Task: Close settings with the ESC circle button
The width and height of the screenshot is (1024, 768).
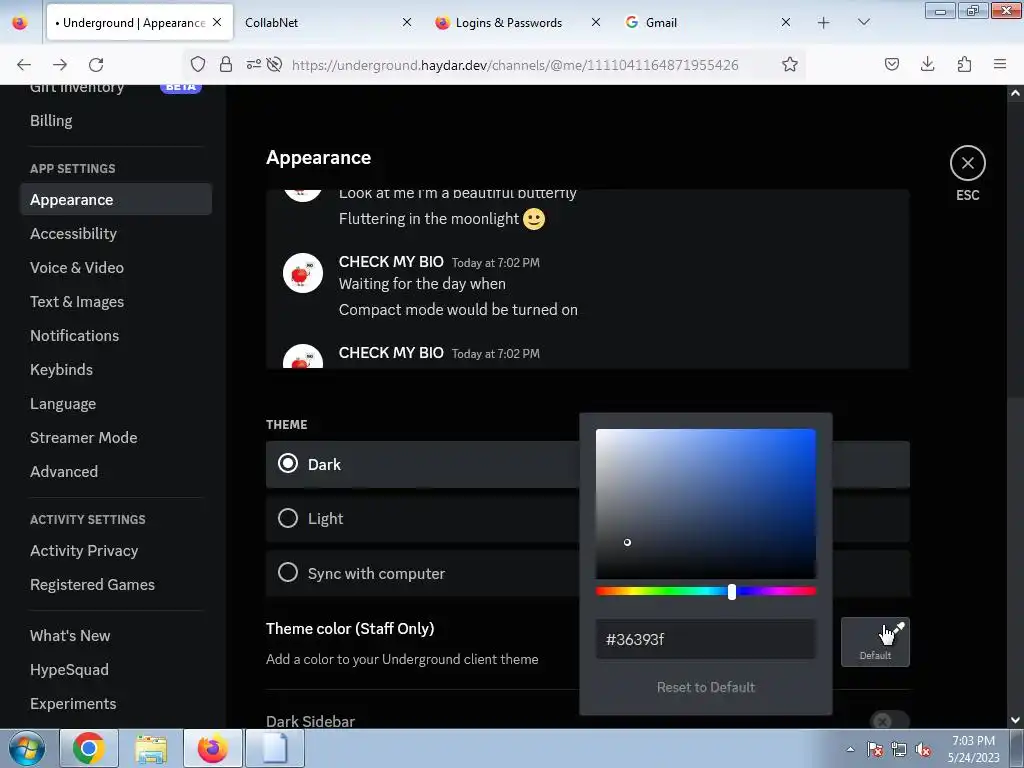Action: coord(967,163)
